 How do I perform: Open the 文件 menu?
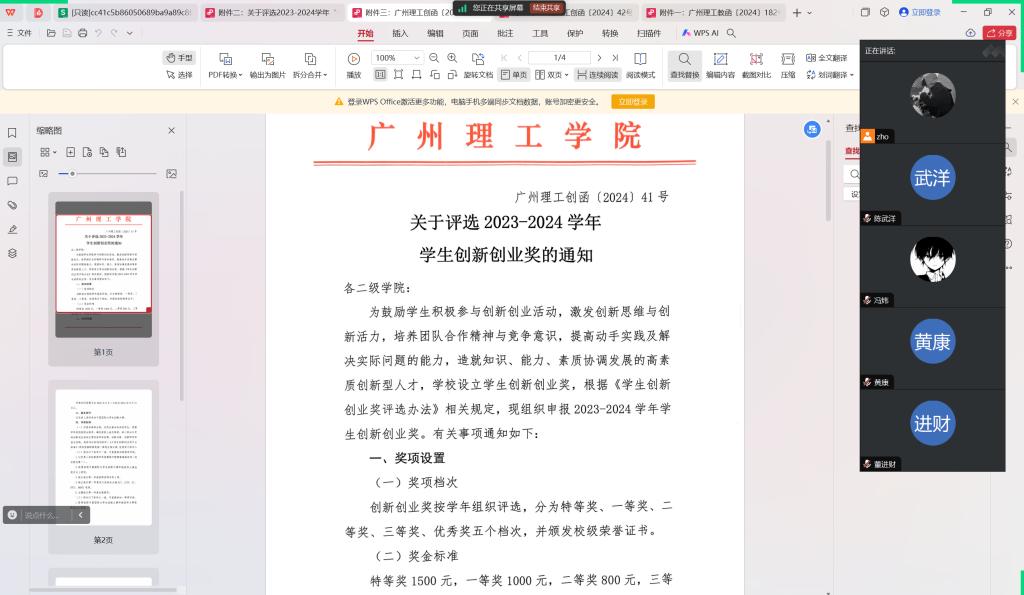(x=19, y=33)
